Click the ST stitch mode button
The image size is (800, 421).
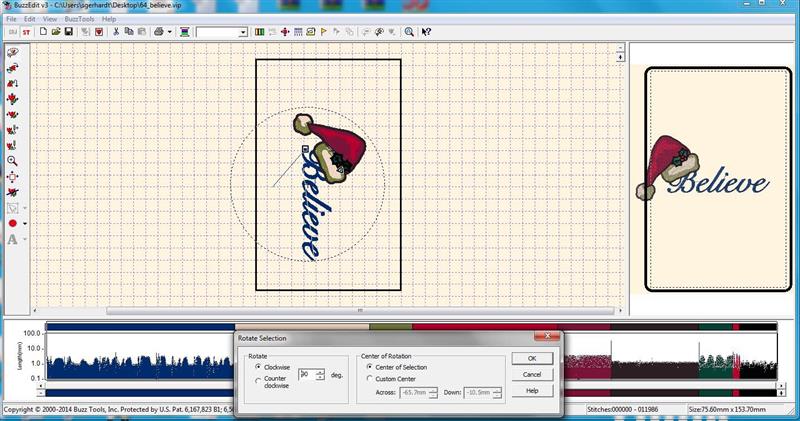click(27, 32)
